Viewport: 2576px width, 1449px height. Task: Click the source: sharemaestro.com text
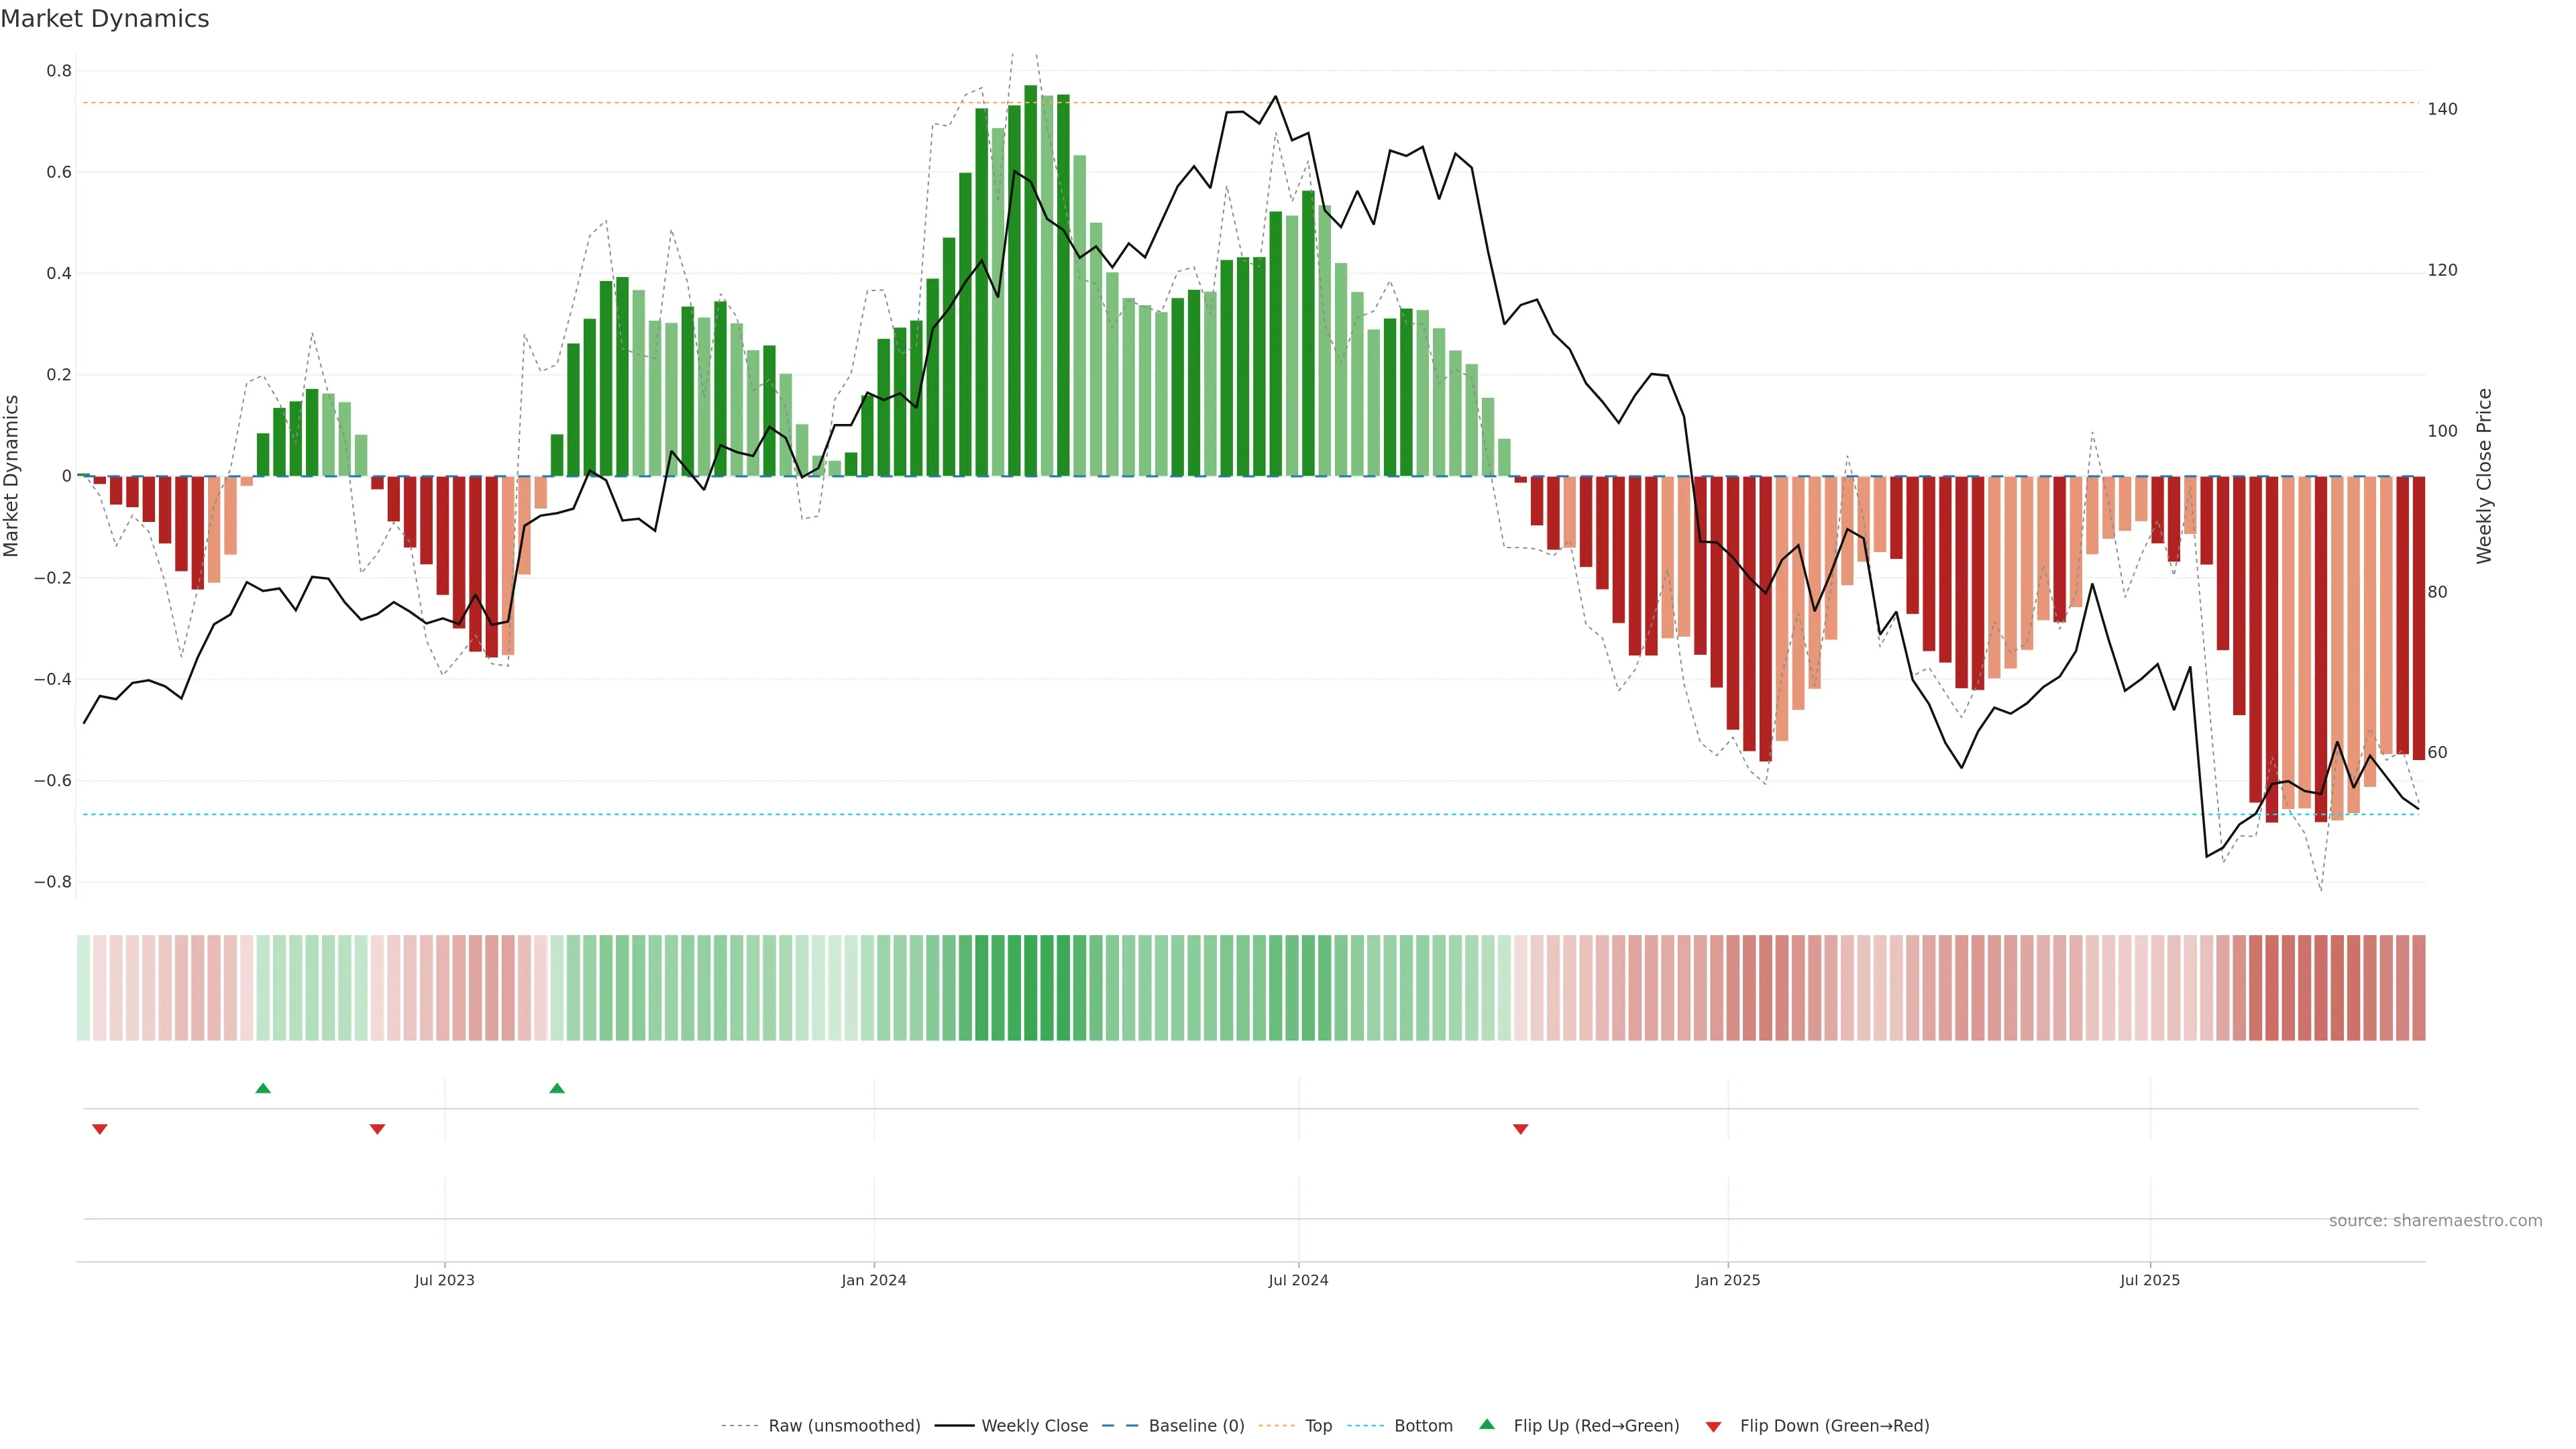2435,1221
